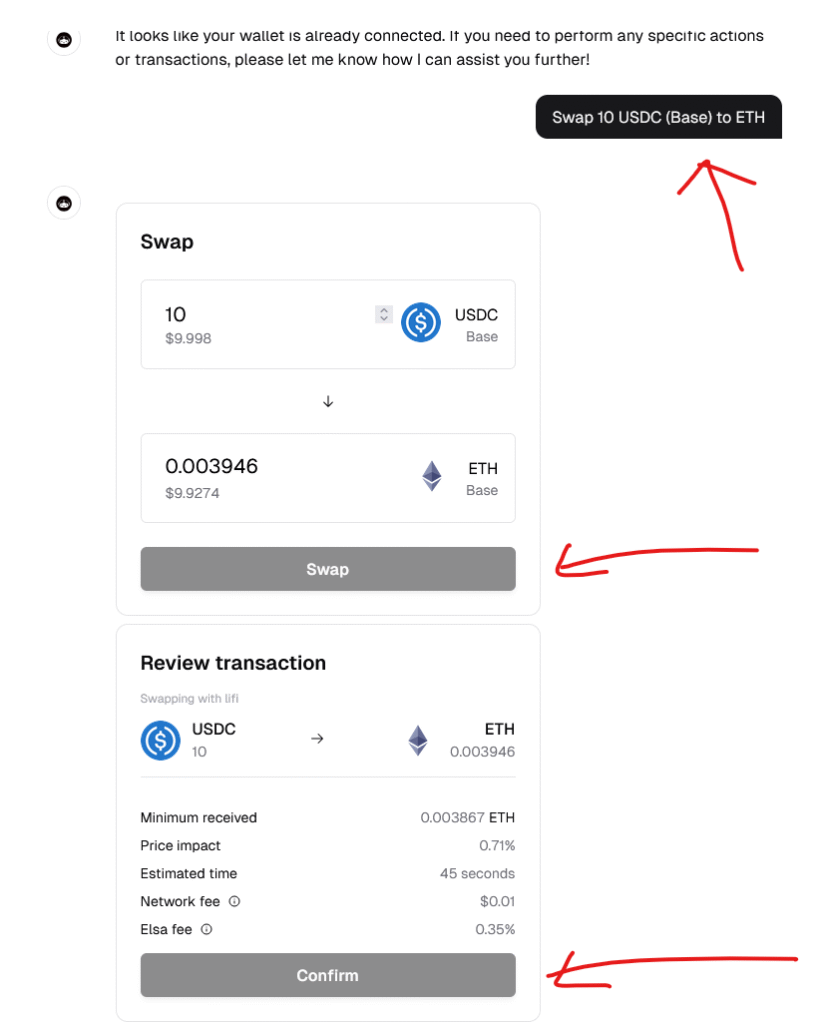Click the ETH diamond icon in swap output
Image resolution: width=827 pixels, height=1024 pixels.
[431, 476]
